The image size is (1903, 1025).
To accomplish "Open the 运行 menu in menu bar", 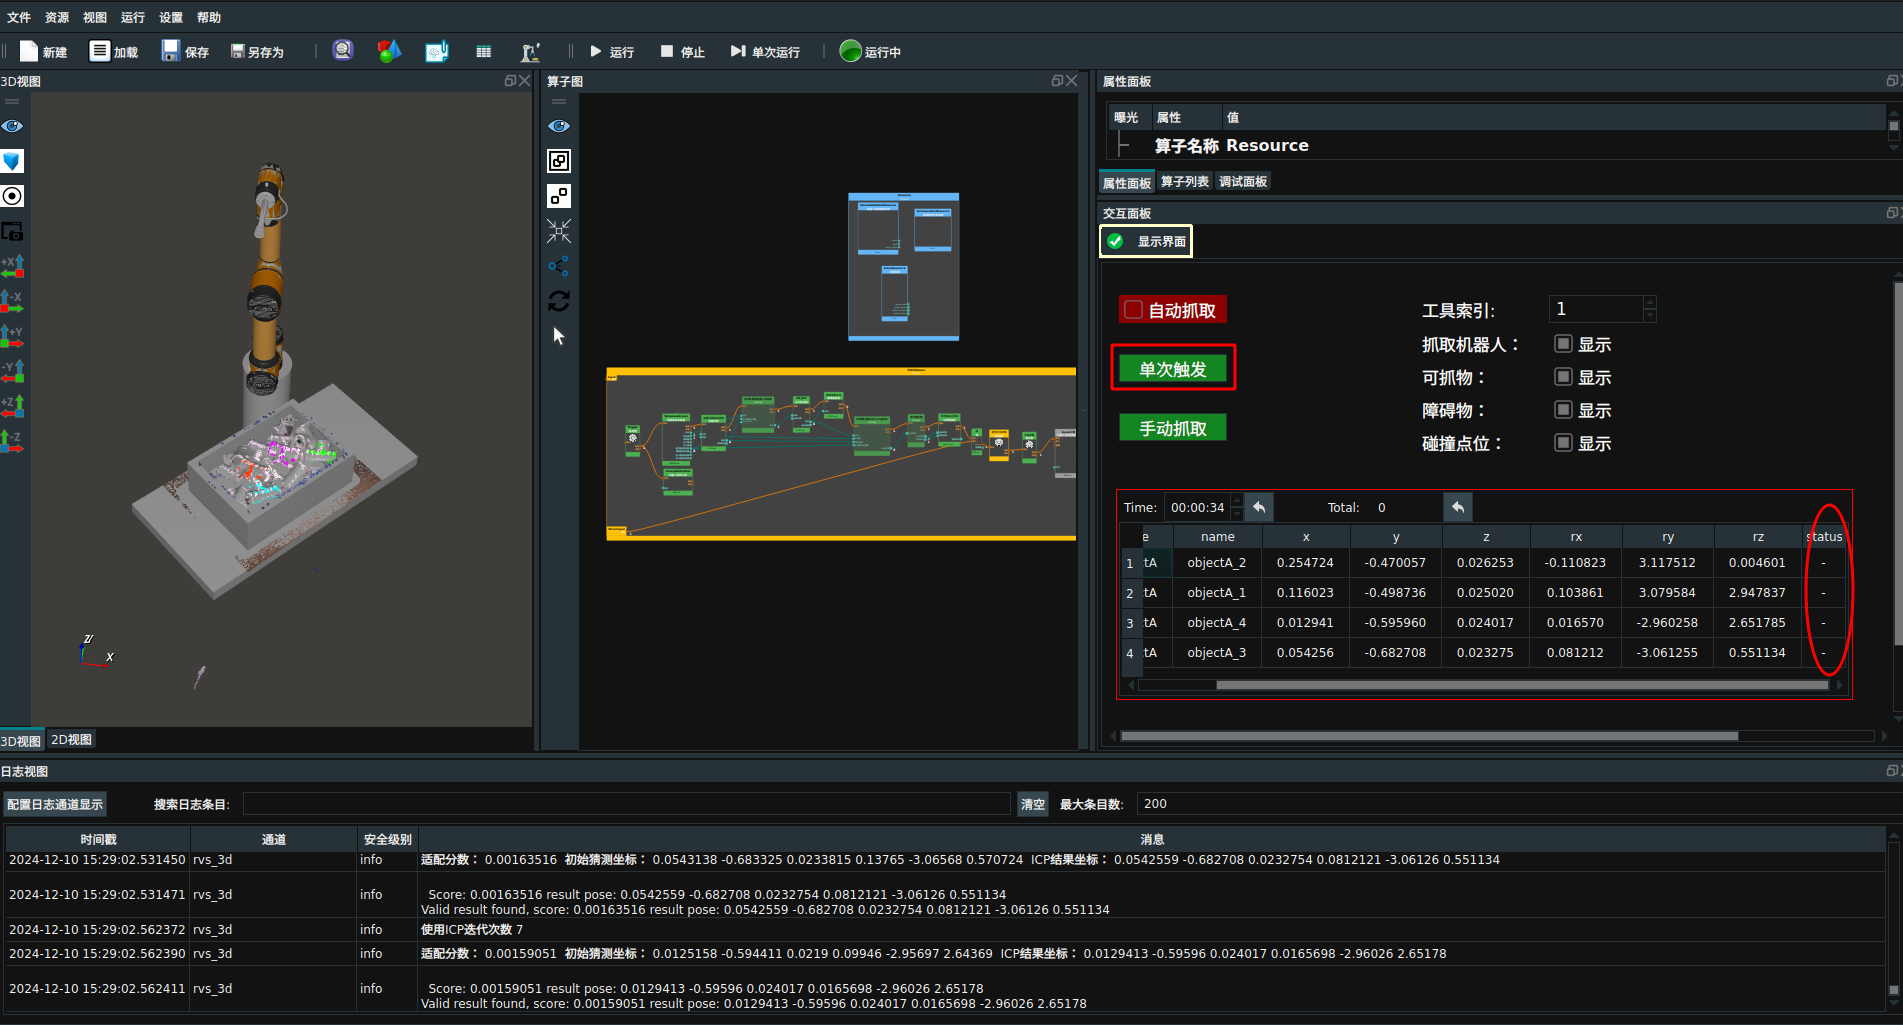I will click(x=133, y=17).
